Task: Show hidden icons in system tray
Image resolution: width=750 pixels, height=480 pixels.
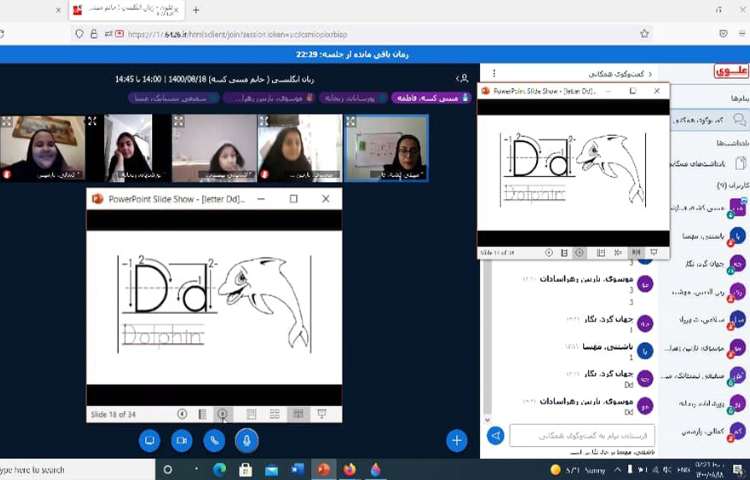Action: (x=618, y=470)
